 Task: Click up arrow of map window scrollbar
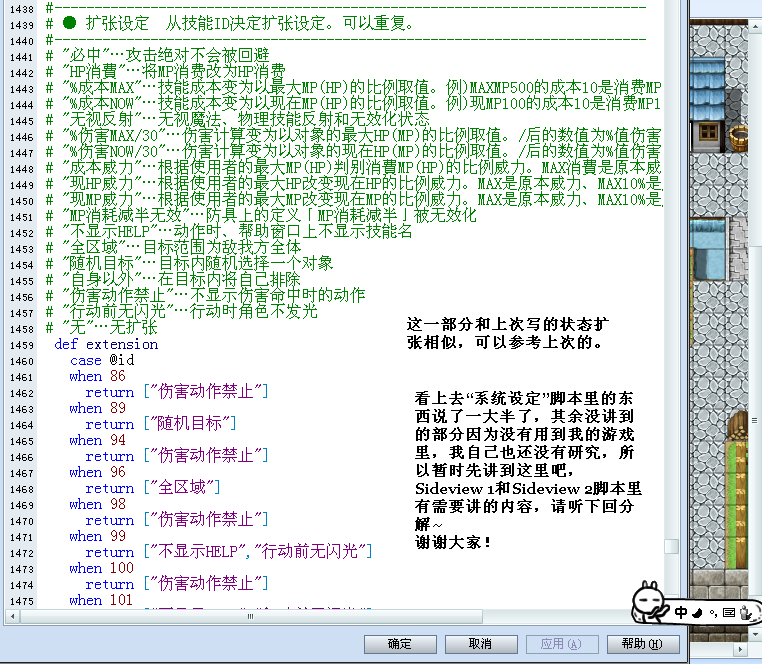(755, 27)
